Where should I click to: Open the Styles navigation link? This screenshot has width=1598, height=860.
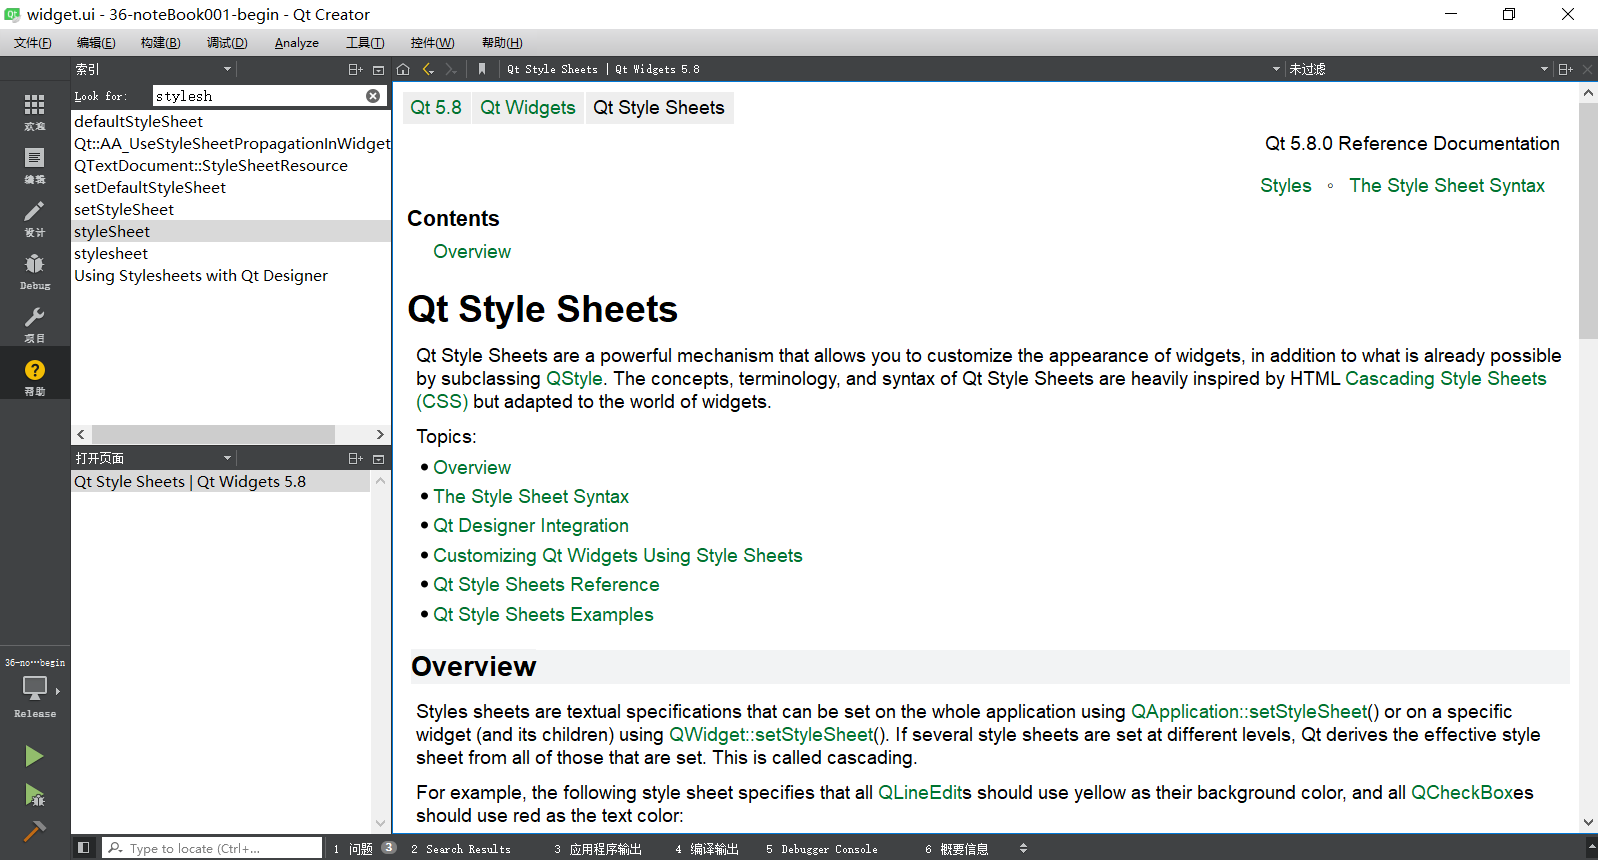[x=1286, y=186]
